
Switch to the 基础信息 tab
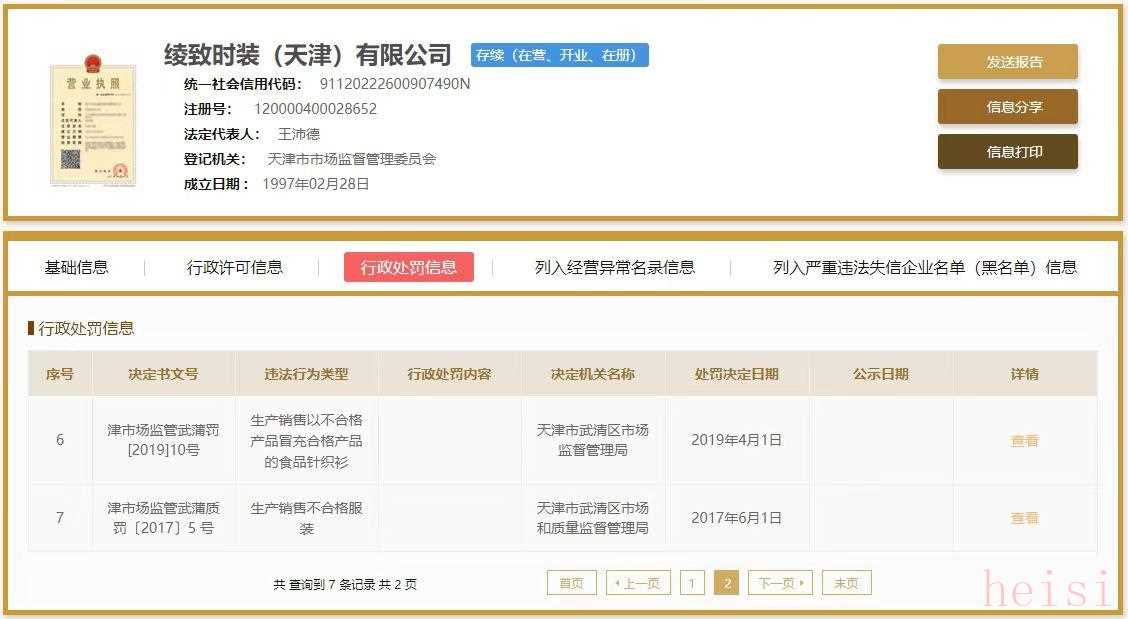coord(76,267)
